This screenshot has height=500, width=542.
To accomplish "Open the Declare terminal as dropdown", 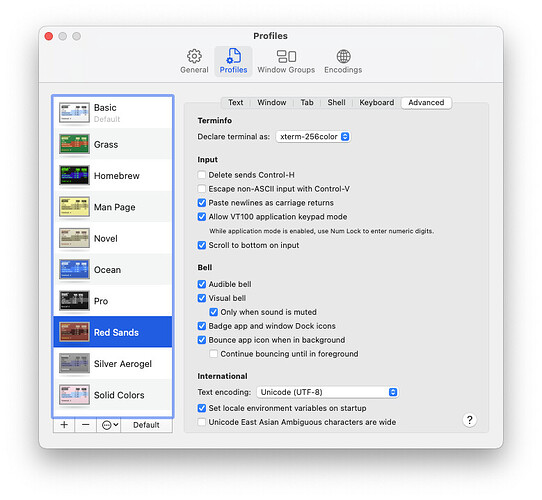I will [313, 137].
